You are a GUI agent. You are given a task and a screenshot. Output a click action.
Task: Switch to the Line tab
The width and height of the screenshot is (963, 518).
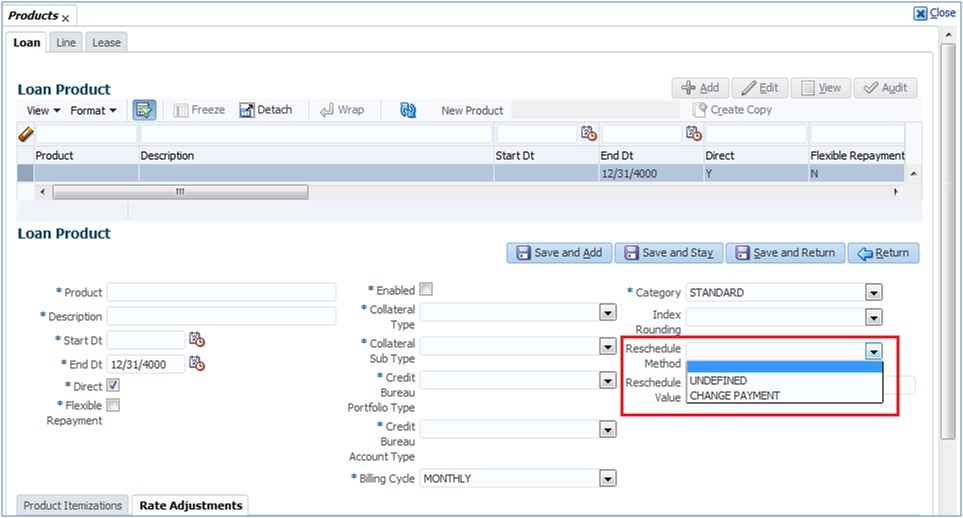pyautogui.click(x=66, y=42)
